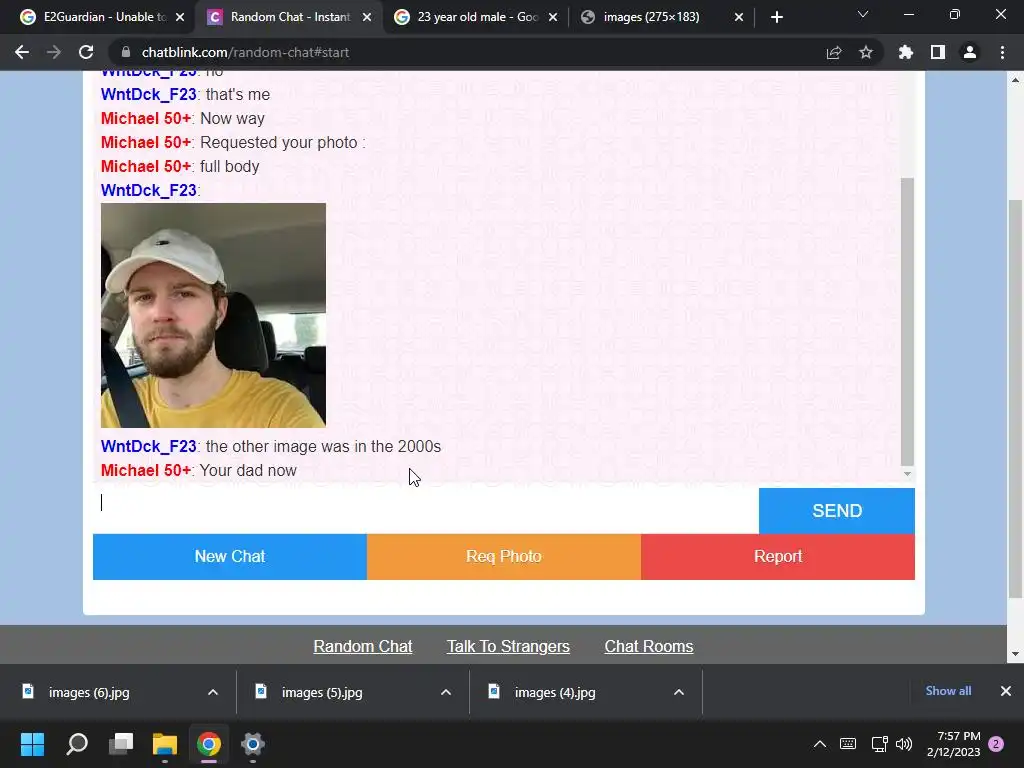Bookmark this page with the star icon
1024x768 pixels.
tap(866, 52)
